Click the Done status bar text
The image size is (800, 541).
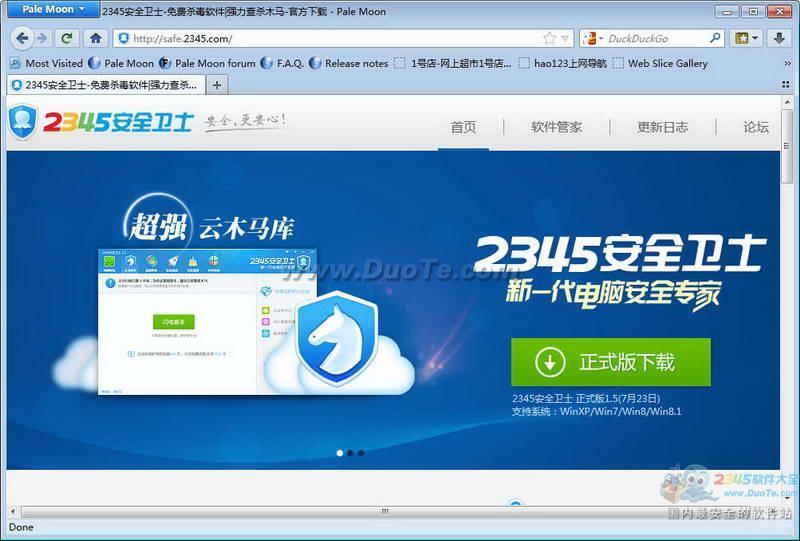click(21, 527)
